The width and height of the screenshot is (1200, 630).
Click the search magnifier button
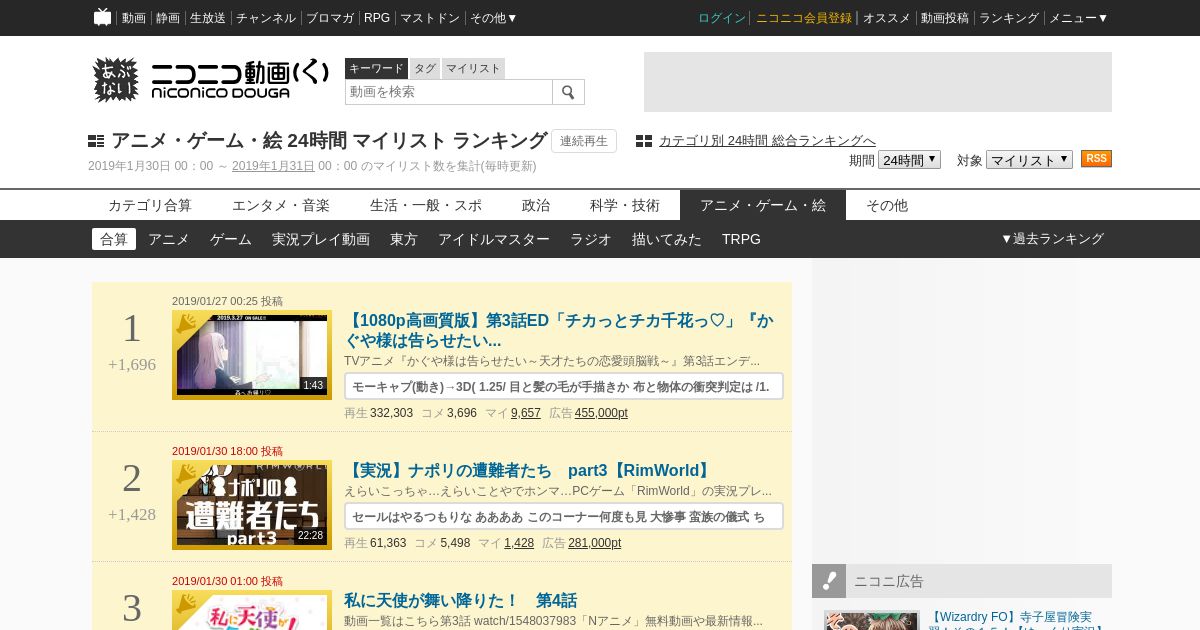[x=568, y=92]
